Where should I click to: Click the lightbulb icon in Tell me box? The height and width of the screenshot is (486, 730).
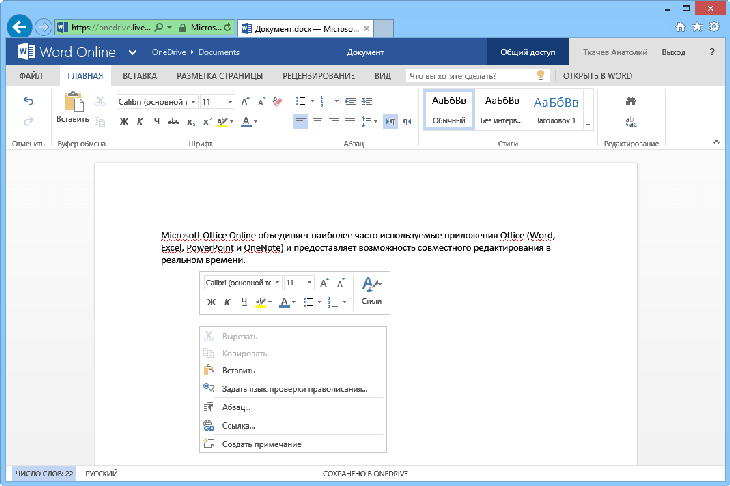pos(541,75)
